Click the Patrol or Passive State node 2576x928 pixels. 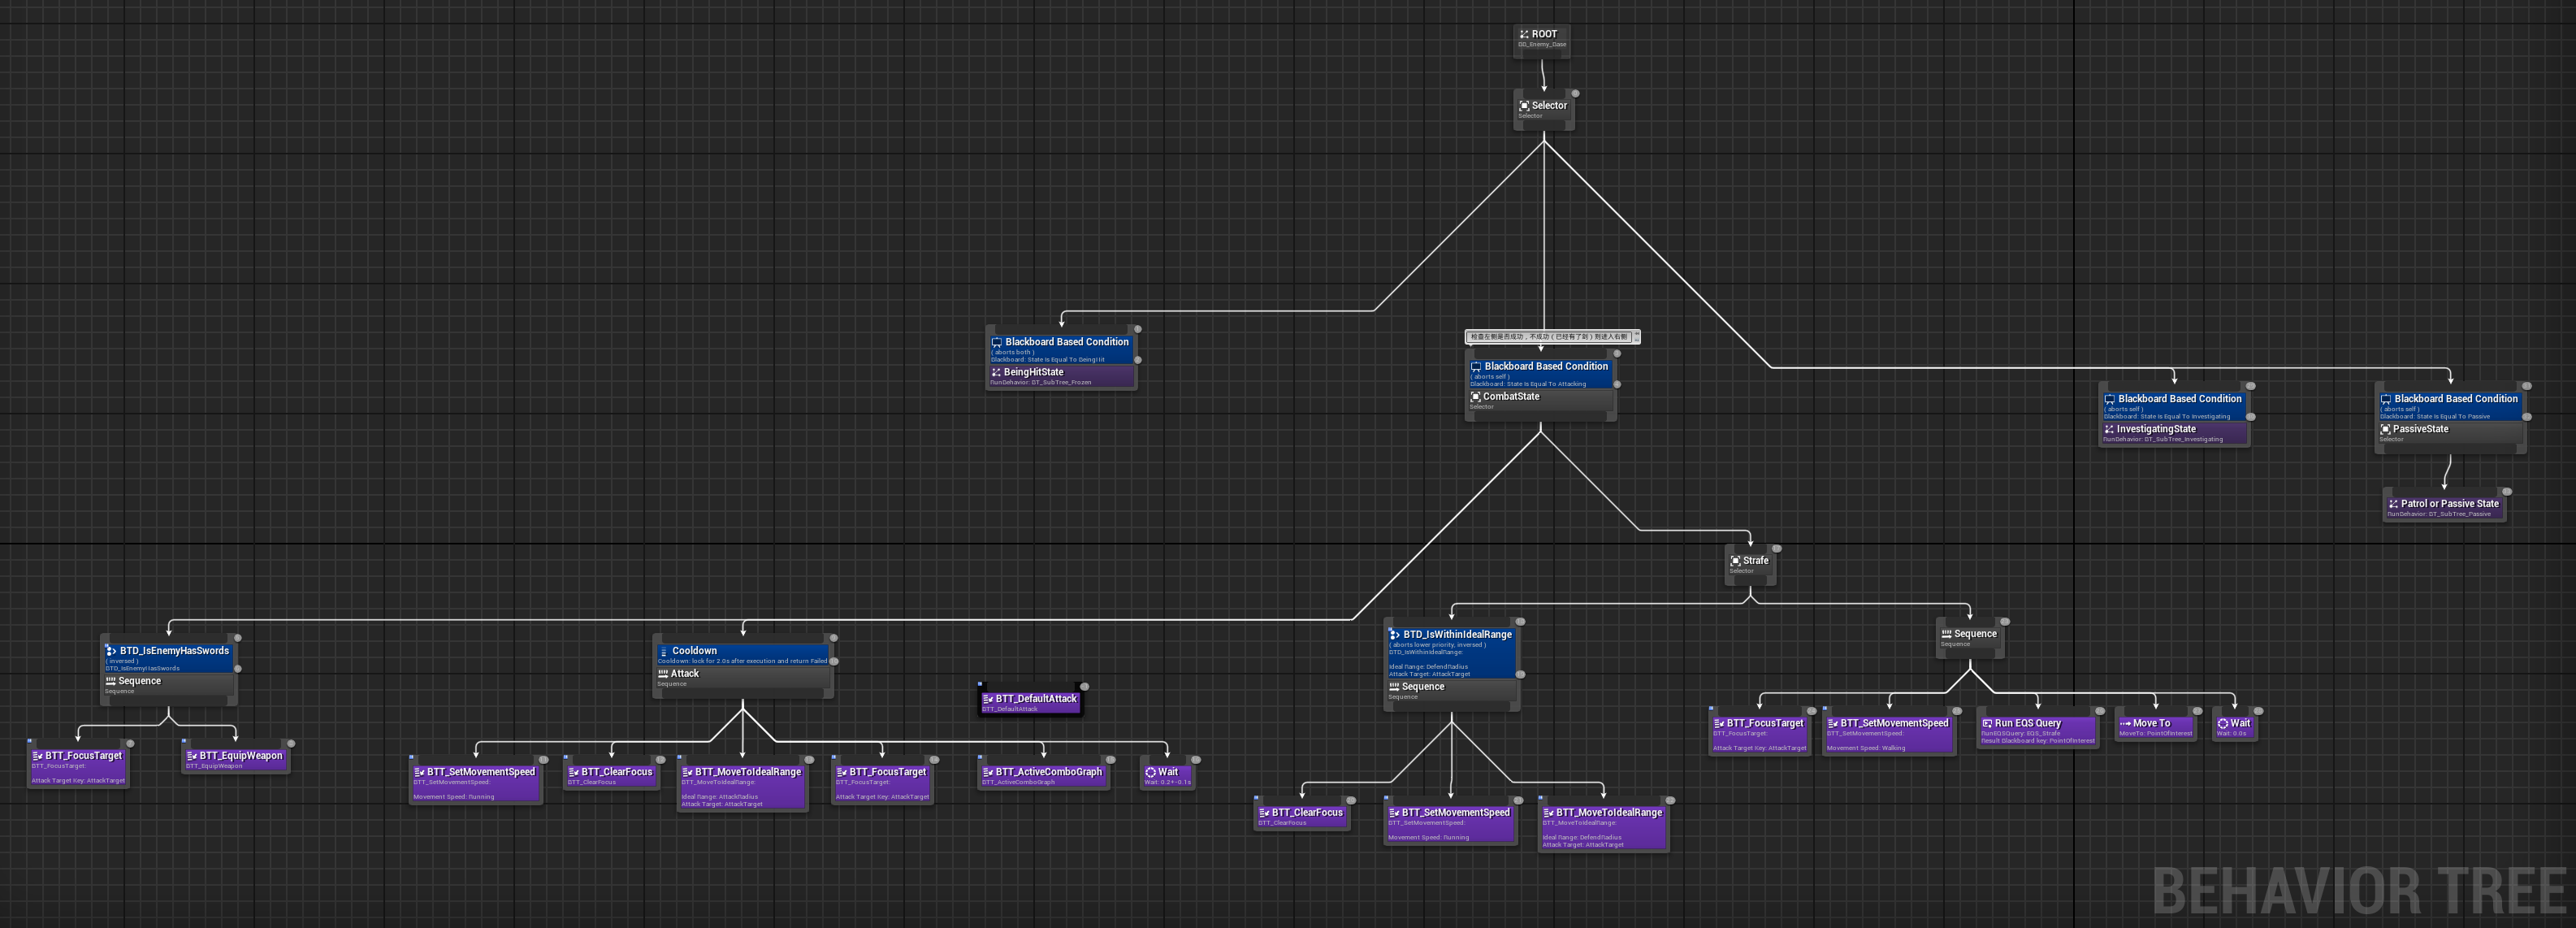tap(2444, 507)
